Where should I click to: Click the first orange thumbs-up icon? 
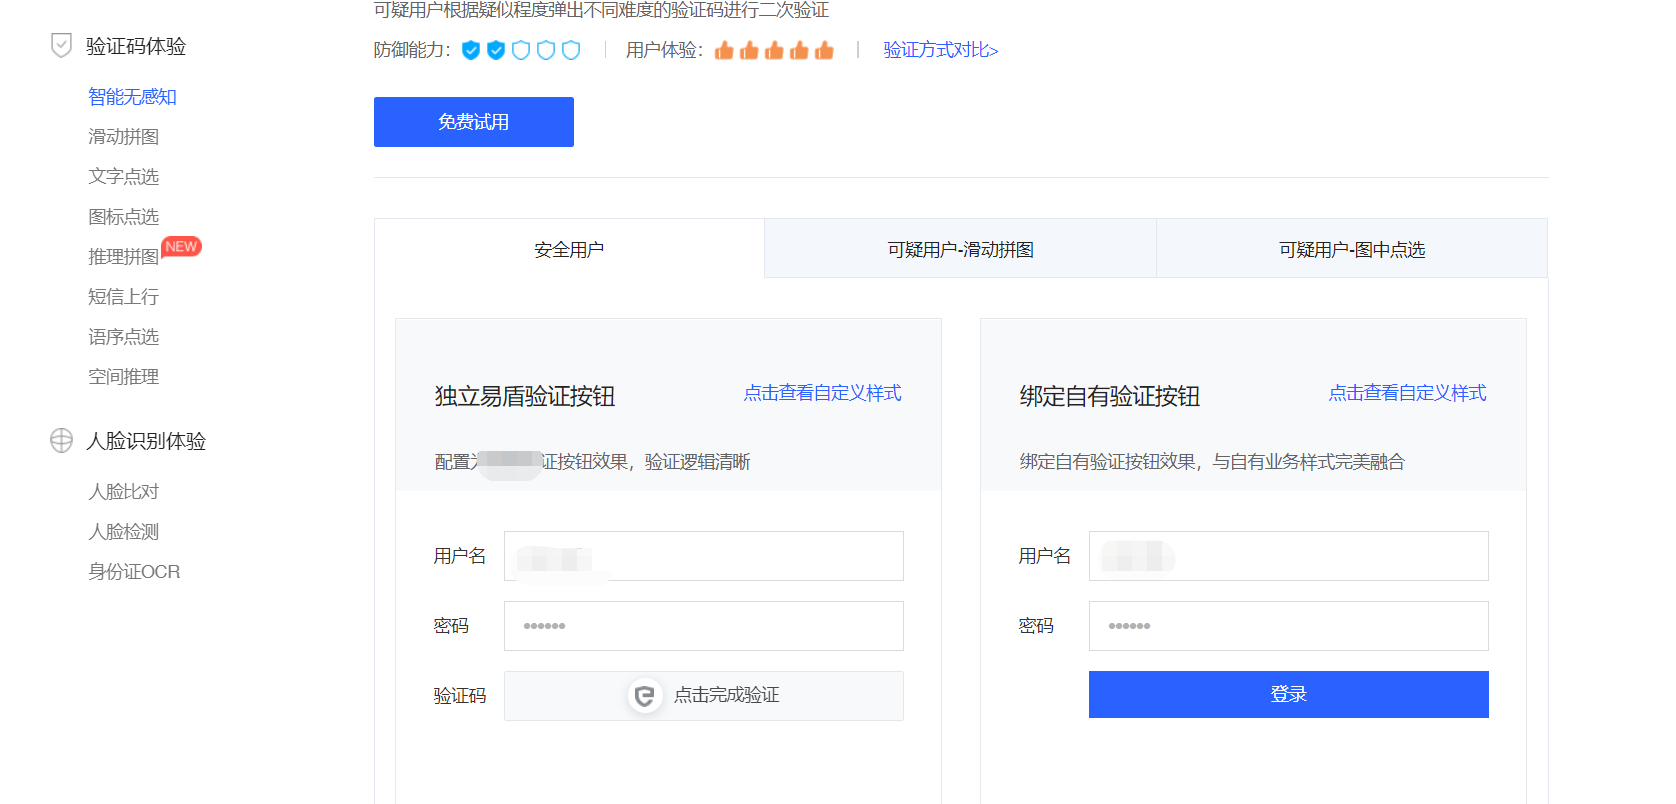tap(724, 50)
